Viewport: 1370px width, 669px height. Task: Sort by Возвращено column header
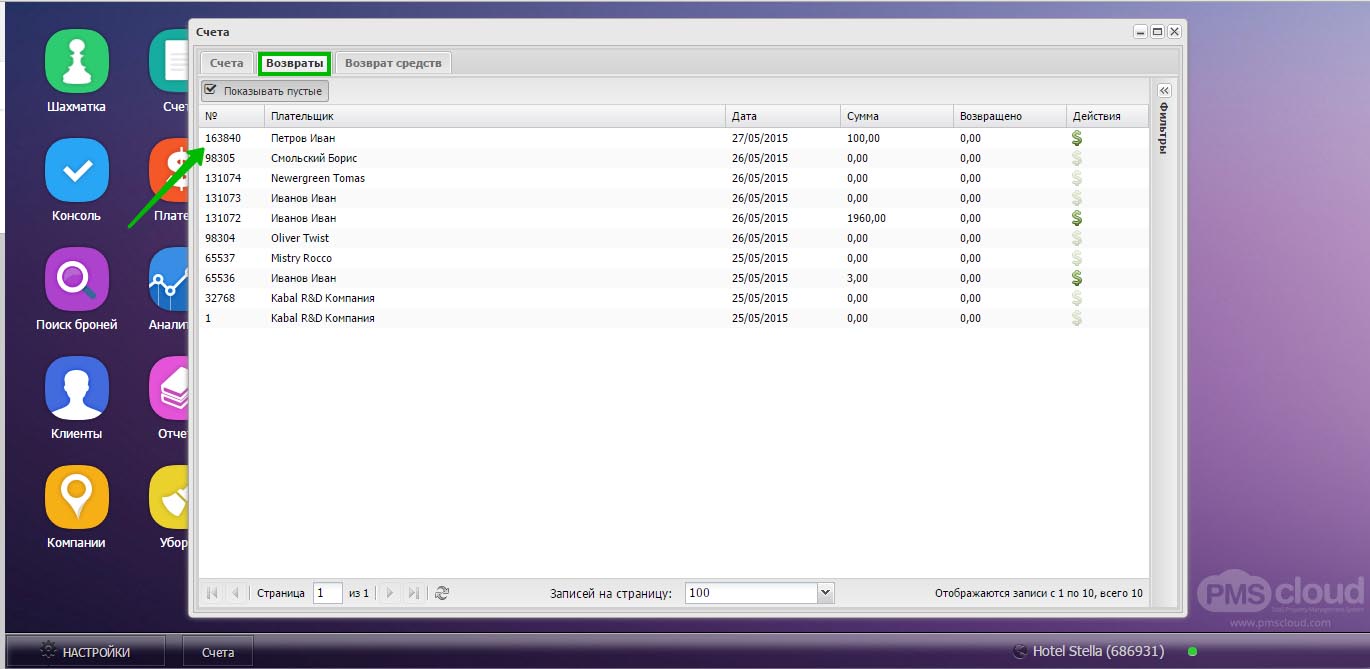(x=1010, y=116)
